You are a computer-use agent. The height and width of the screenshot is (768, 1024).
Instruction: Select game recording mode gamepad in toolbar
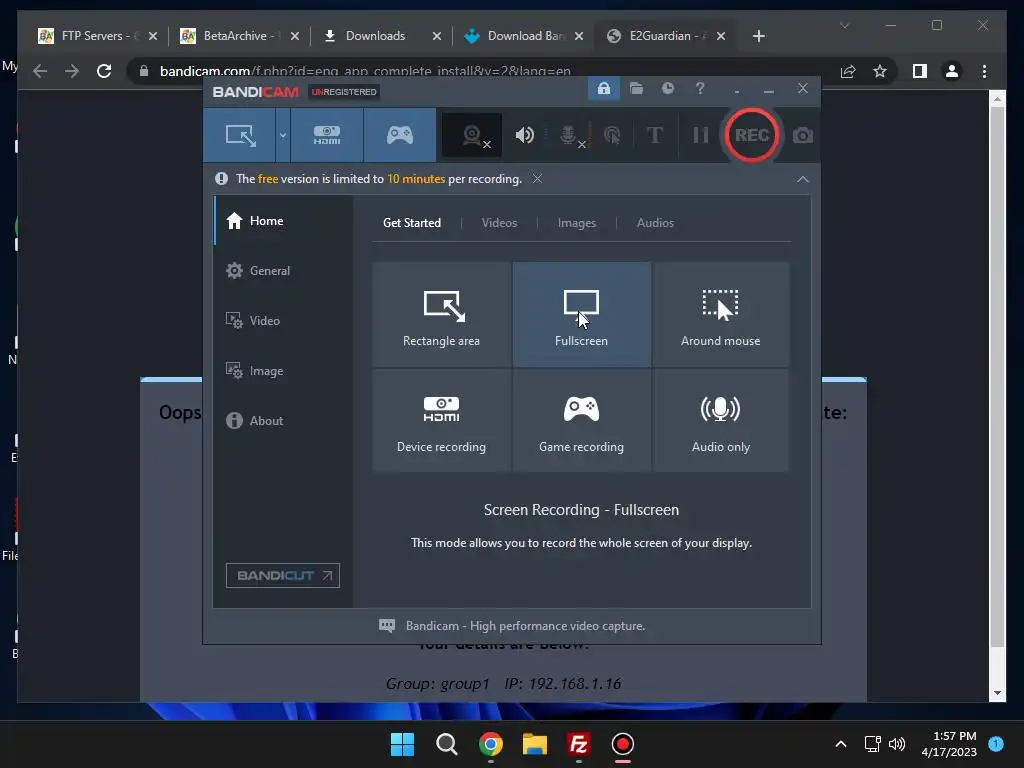point(400,135)
